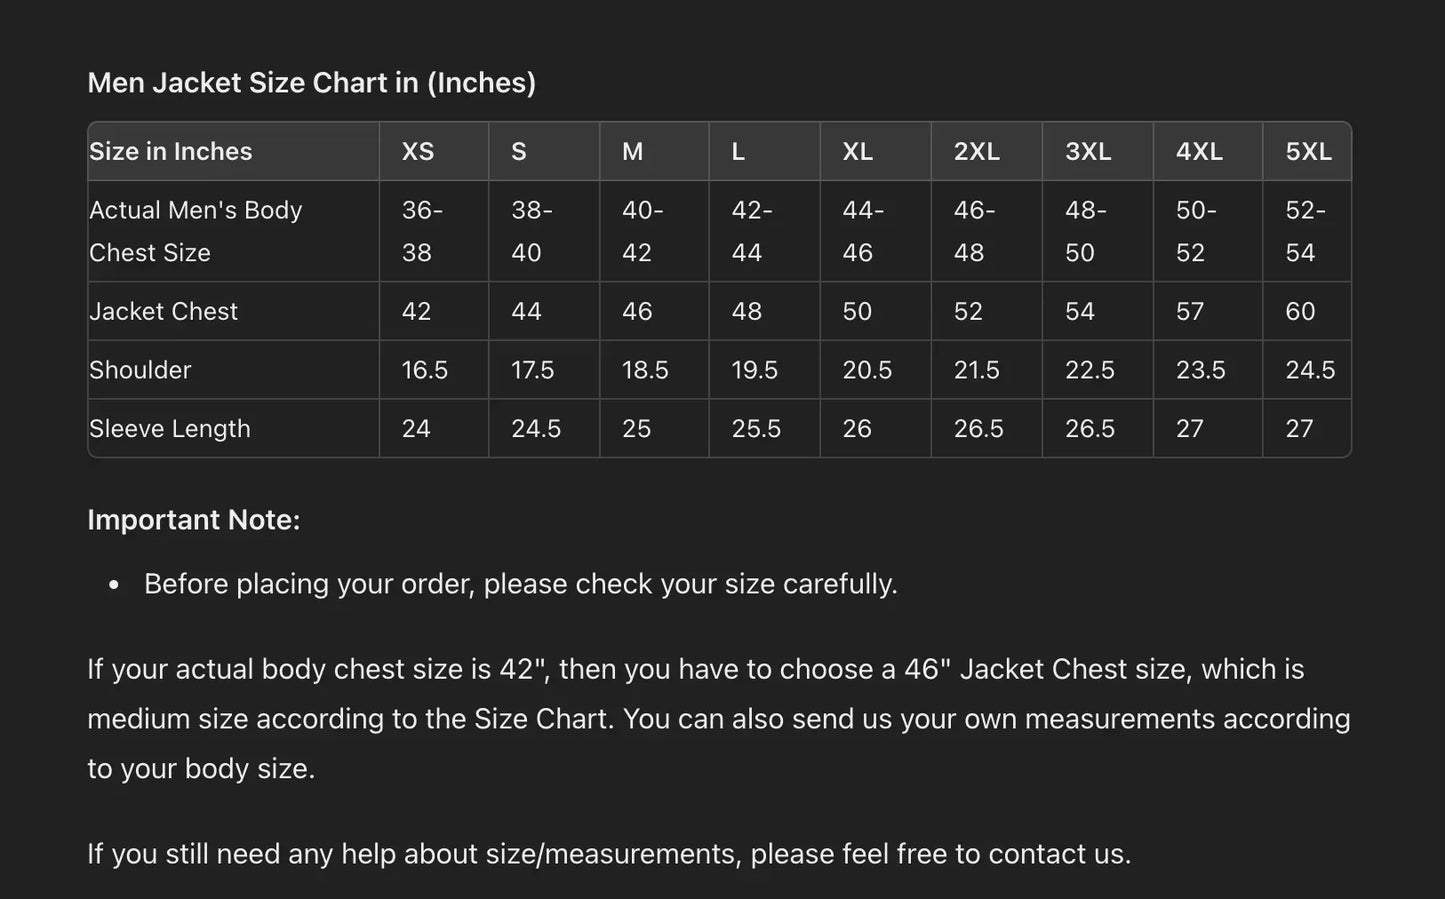Click the 'Shoulder' row label
The image size is (1445, 899).
pos(140,370)
